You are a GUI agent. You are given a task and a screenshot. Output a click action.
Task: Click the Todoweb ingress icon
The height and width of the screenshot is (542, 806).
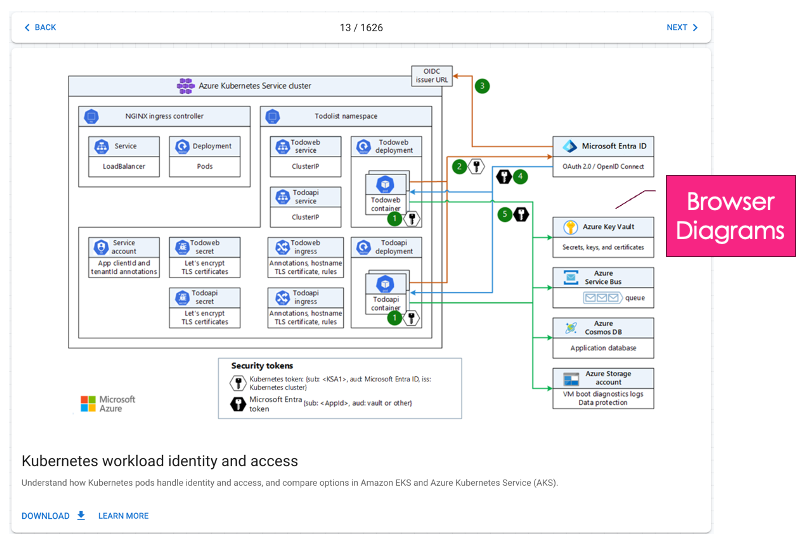[283, 247]
